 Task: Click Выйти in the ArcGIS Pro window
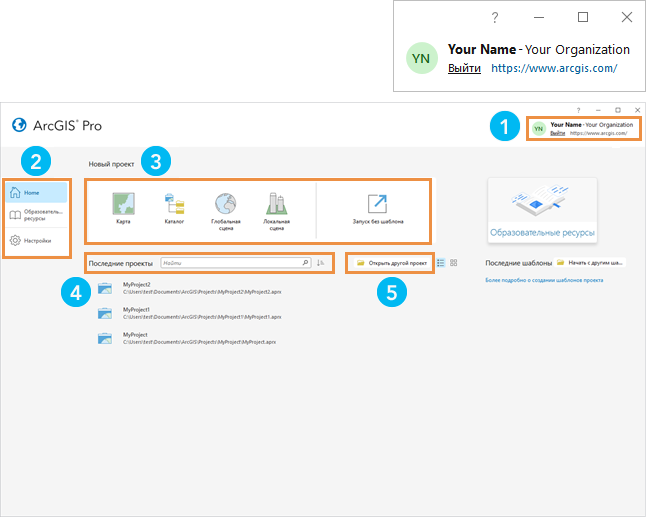[557, 133]
